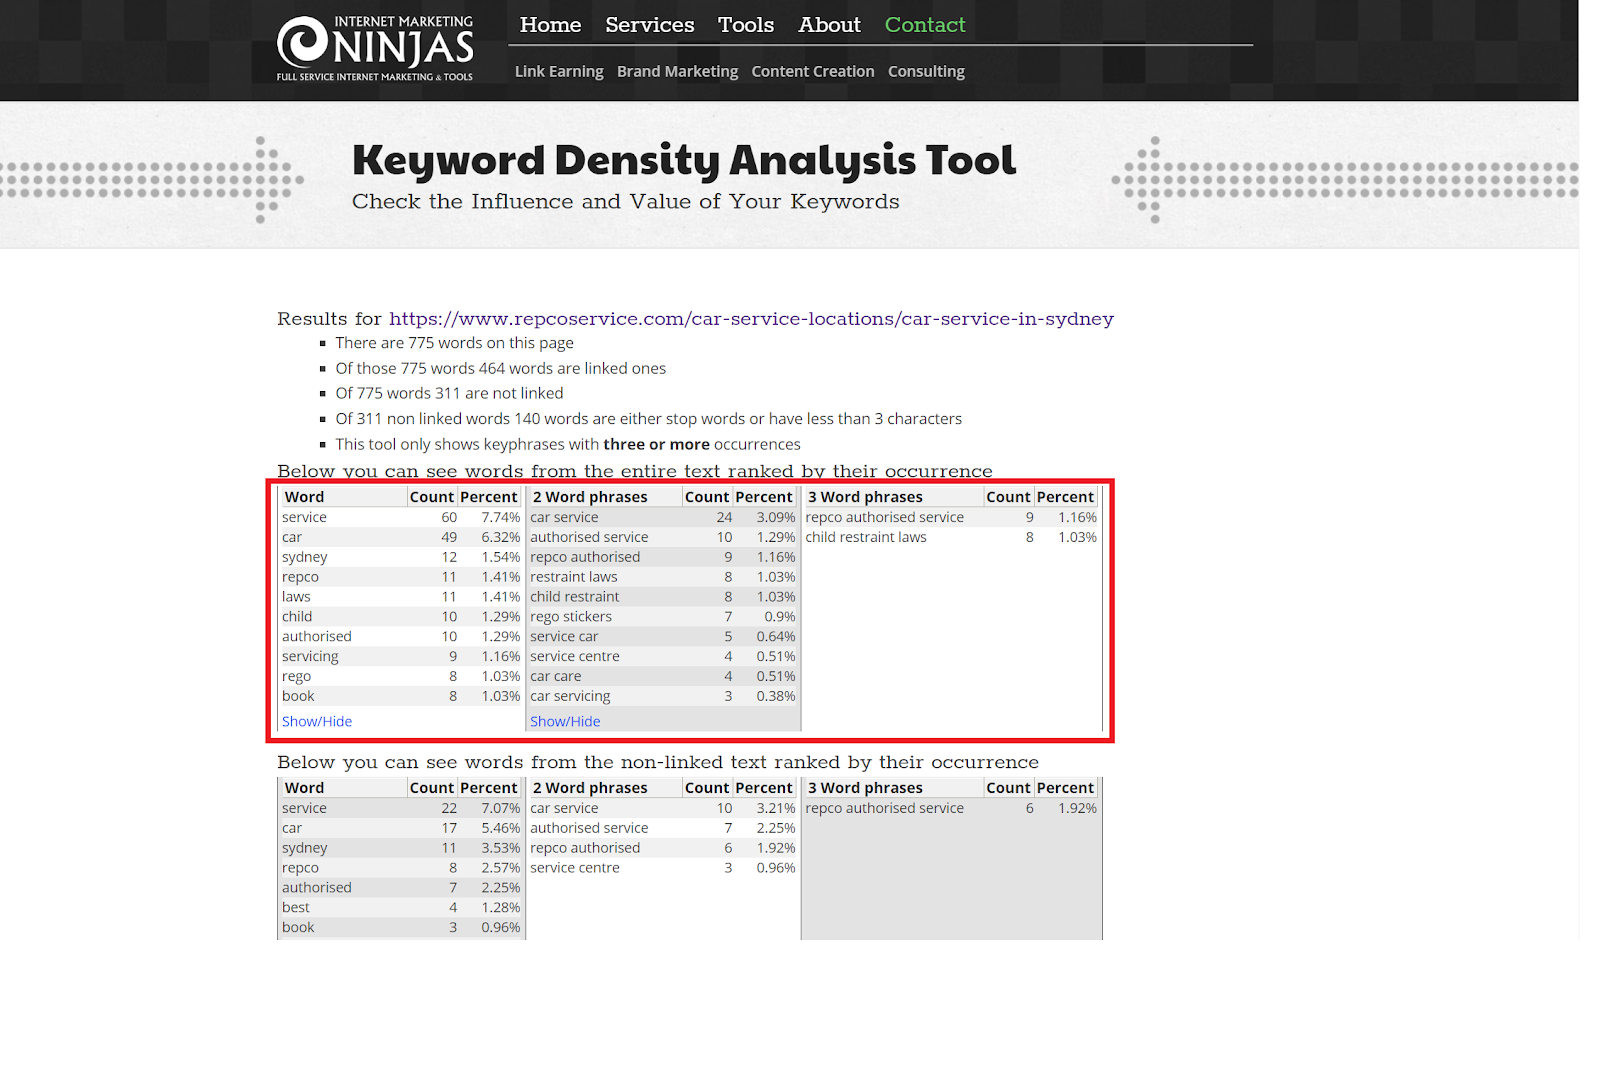Click the bullet about 'three or more occurrences'
Screen dimensions: 1600x1067
[x=568, y=444]
